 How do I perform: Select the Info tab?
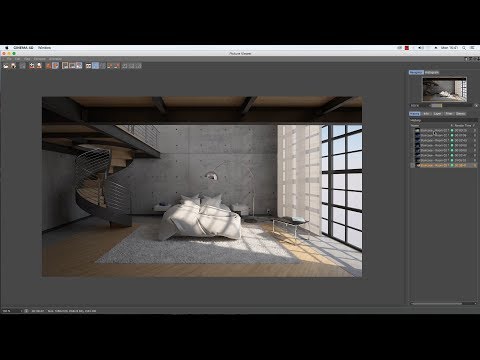coord(426,114)
